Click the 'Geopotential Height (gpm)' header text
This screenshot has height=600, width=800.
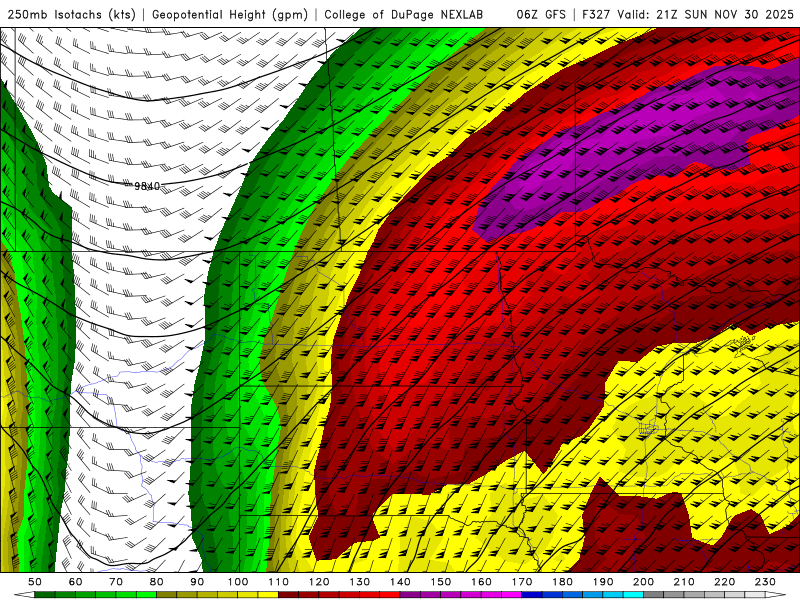[x=230, y=14]
